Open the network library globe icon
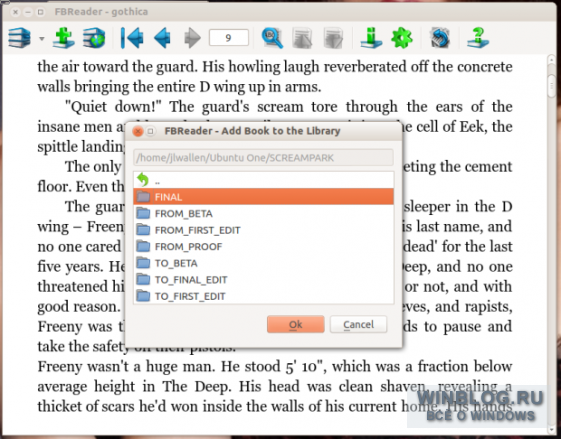561x439 pixels. click(94, 38)
